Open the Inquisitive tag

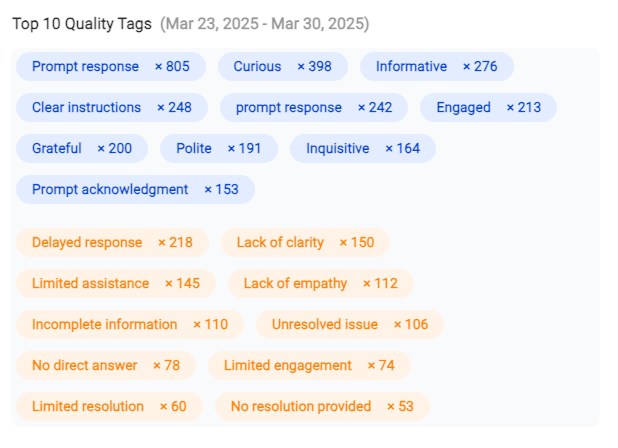click(x=363, y=149)
